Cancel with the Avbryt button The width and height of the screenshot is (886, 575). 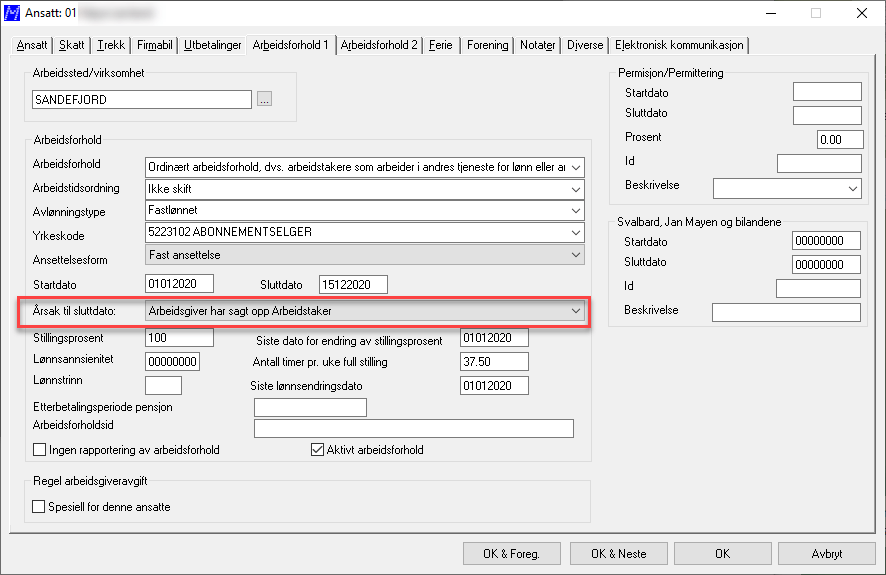827,554
